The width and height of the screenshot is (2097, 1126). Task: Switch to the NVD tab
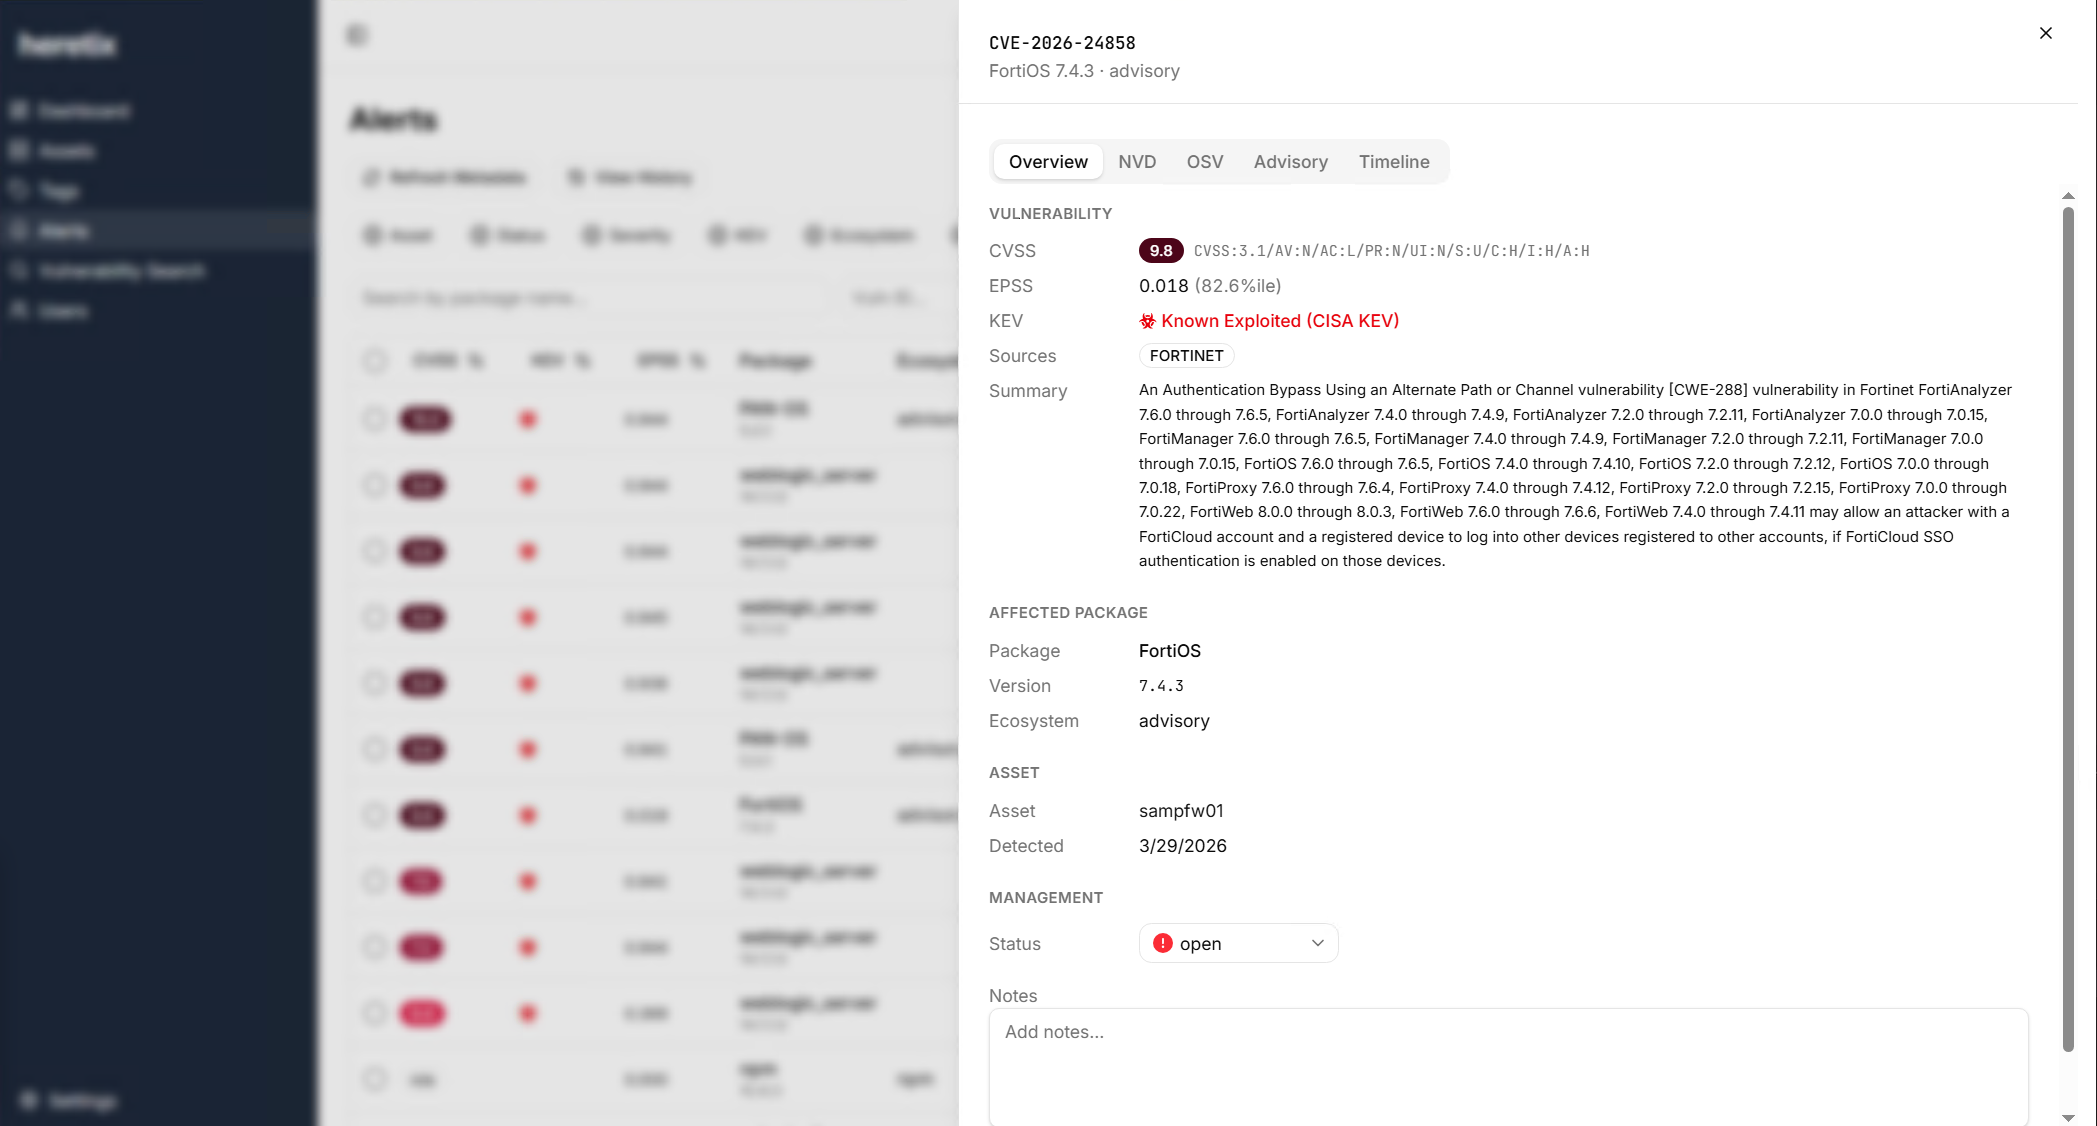coord(1136,161)
